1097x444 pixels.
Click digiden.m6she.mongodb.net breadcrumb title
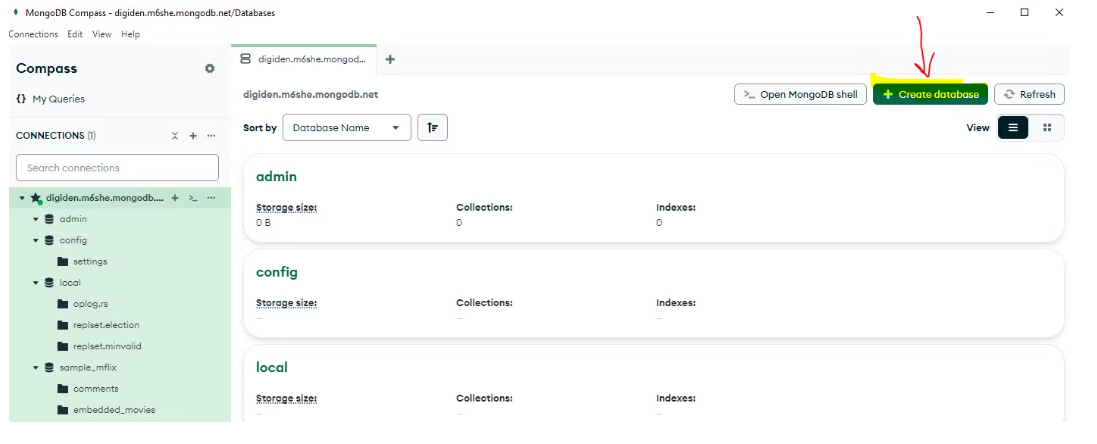pos(311,94)
